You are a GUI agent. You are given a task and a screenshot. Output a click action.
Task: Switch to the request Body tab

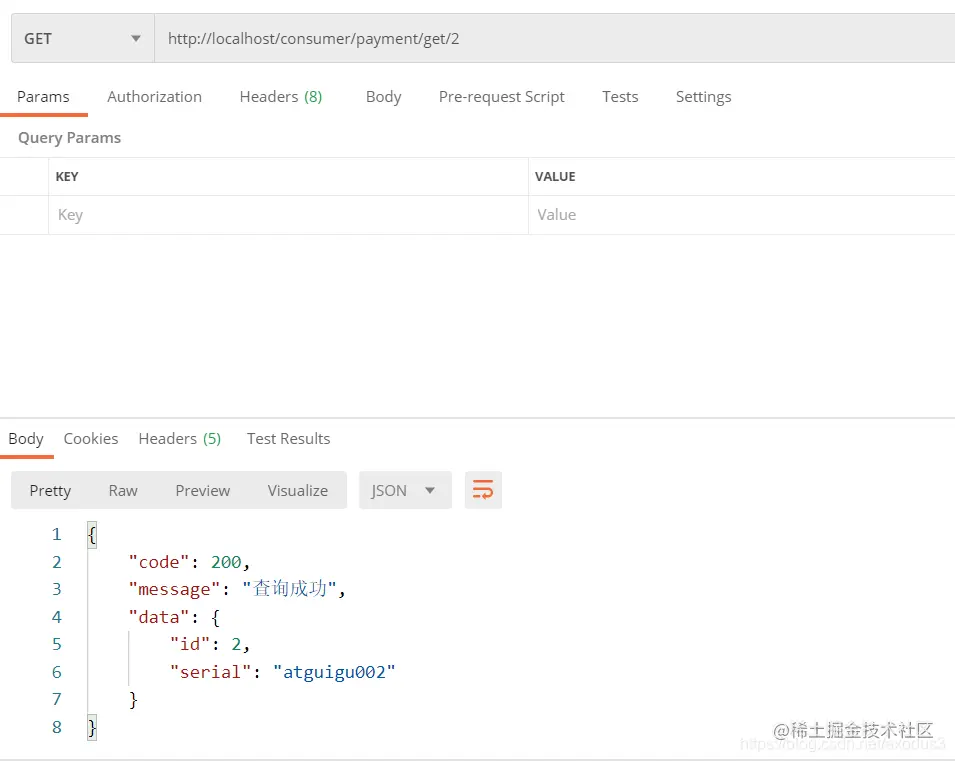[384, 97]
